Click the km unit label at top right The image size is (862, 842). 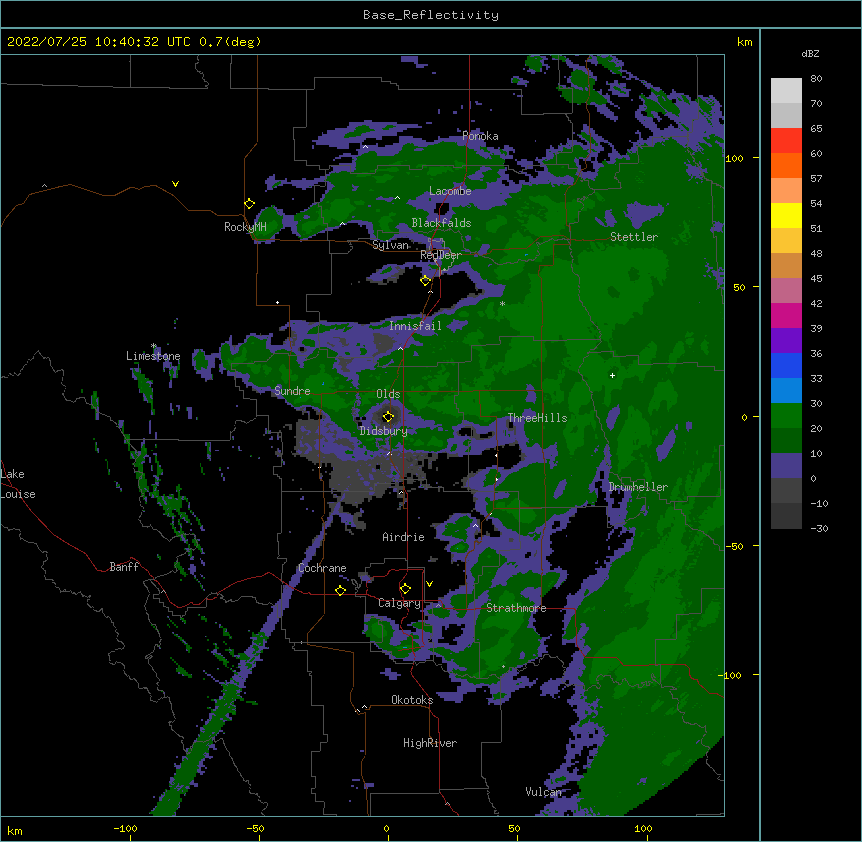pyautogui.click(x=744, y=42)
